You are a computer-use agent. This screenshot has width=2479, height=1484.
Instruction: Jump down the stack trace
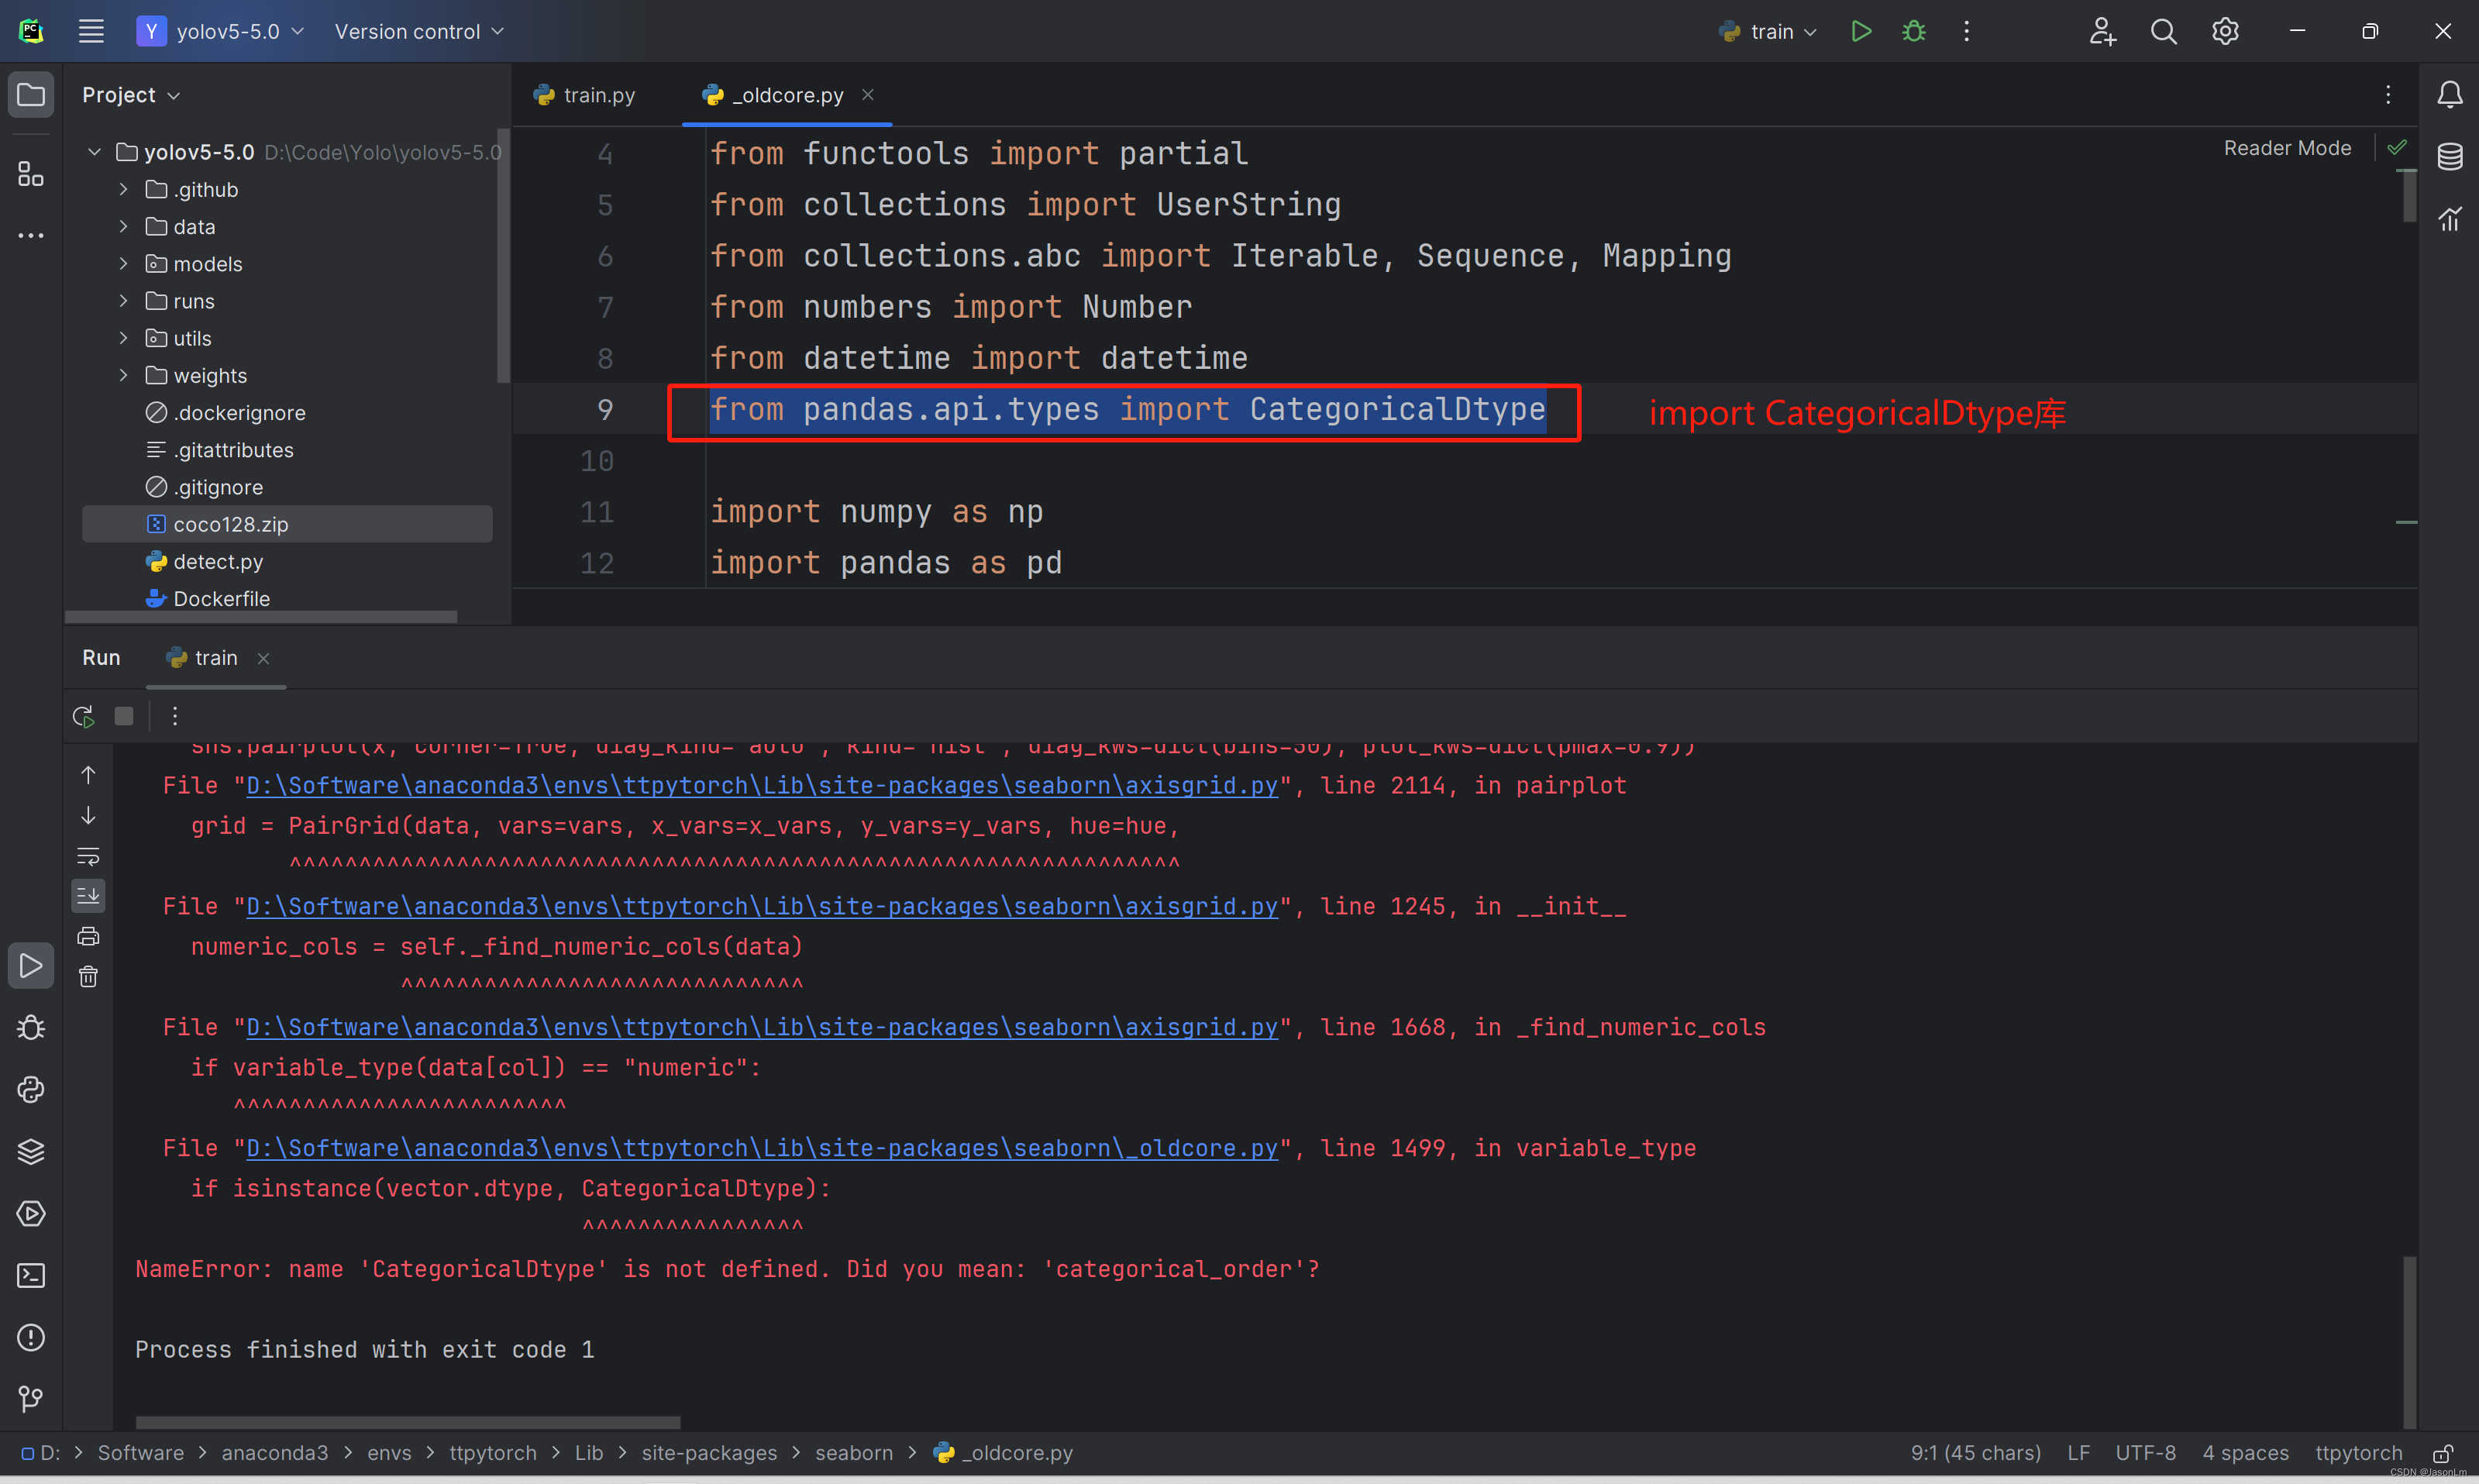88,815
